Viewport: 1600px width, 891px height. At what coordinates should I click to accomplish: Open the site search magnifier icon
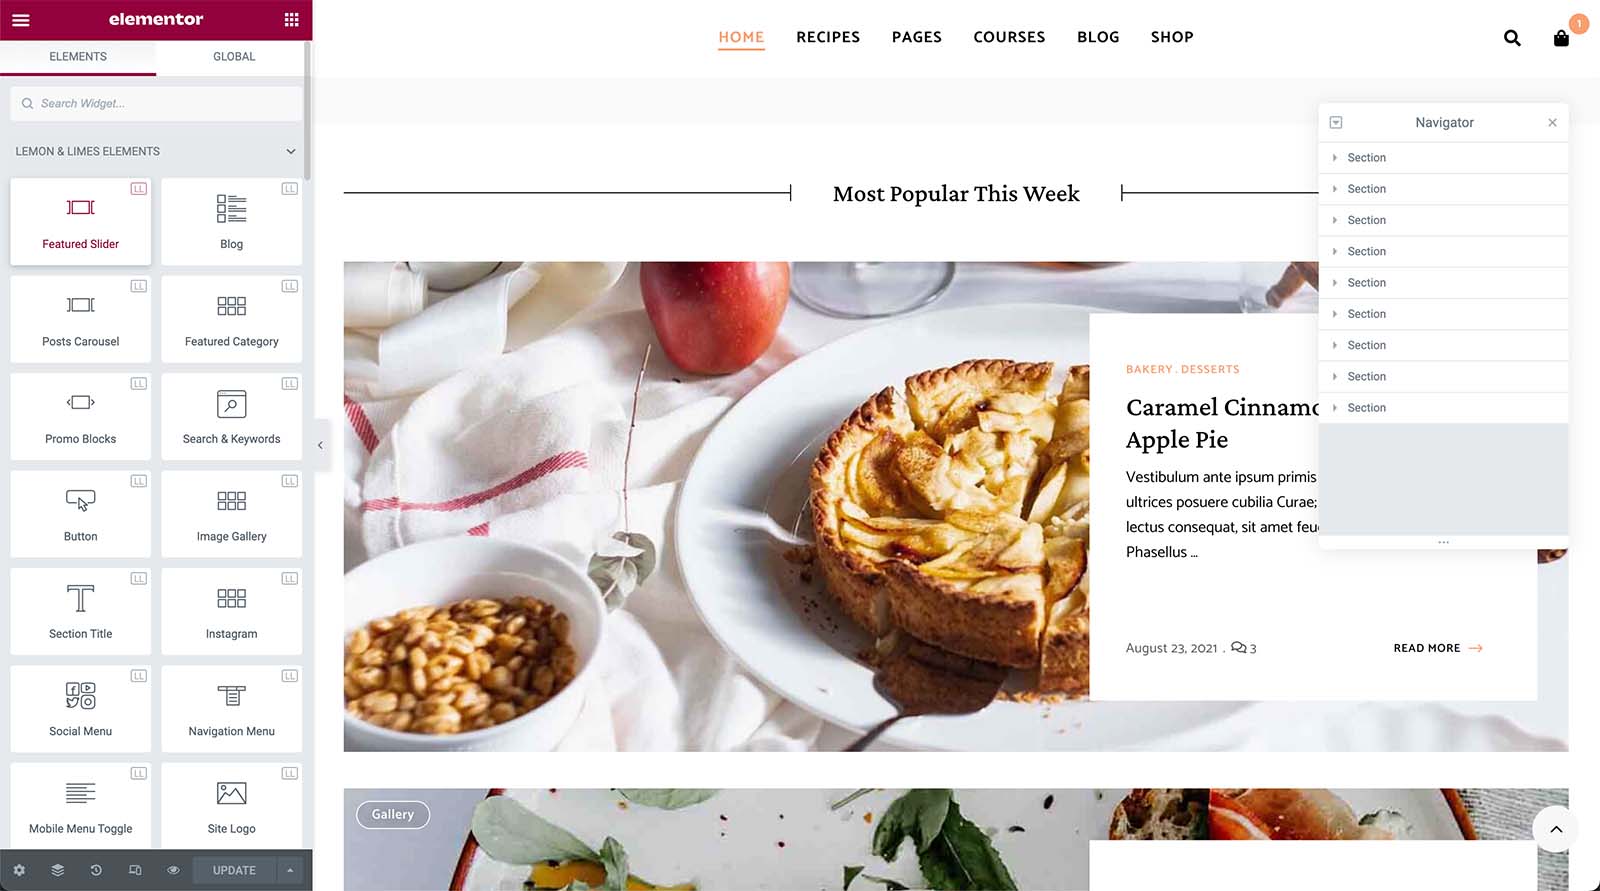1512,38
